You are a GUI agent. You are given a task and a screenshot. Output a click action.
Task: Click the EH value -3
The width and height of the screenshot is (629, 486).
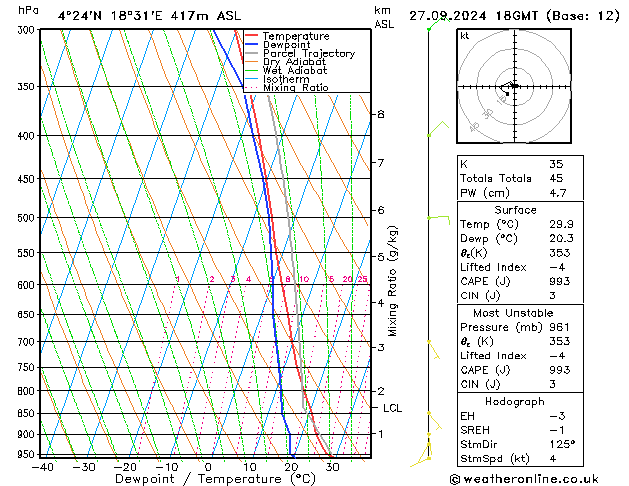[x=557, y=416]
